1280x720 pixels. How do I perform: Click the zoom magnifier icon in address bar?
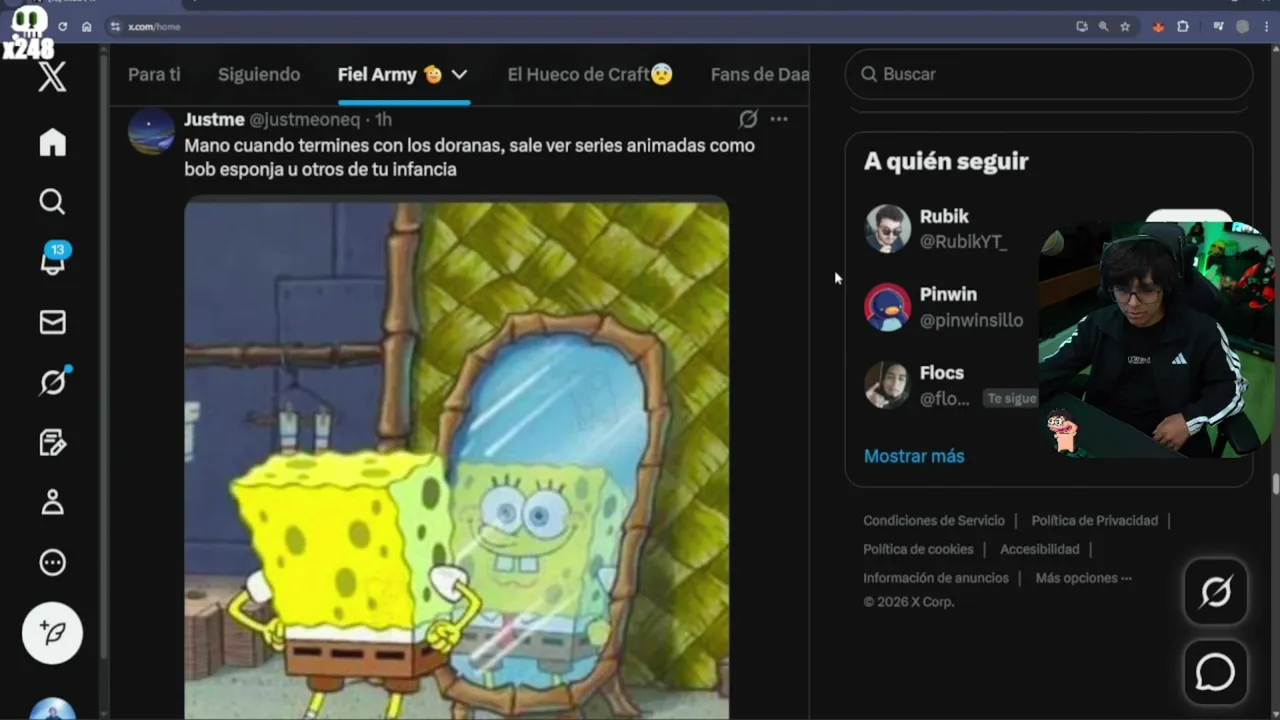click(1103, 27)
